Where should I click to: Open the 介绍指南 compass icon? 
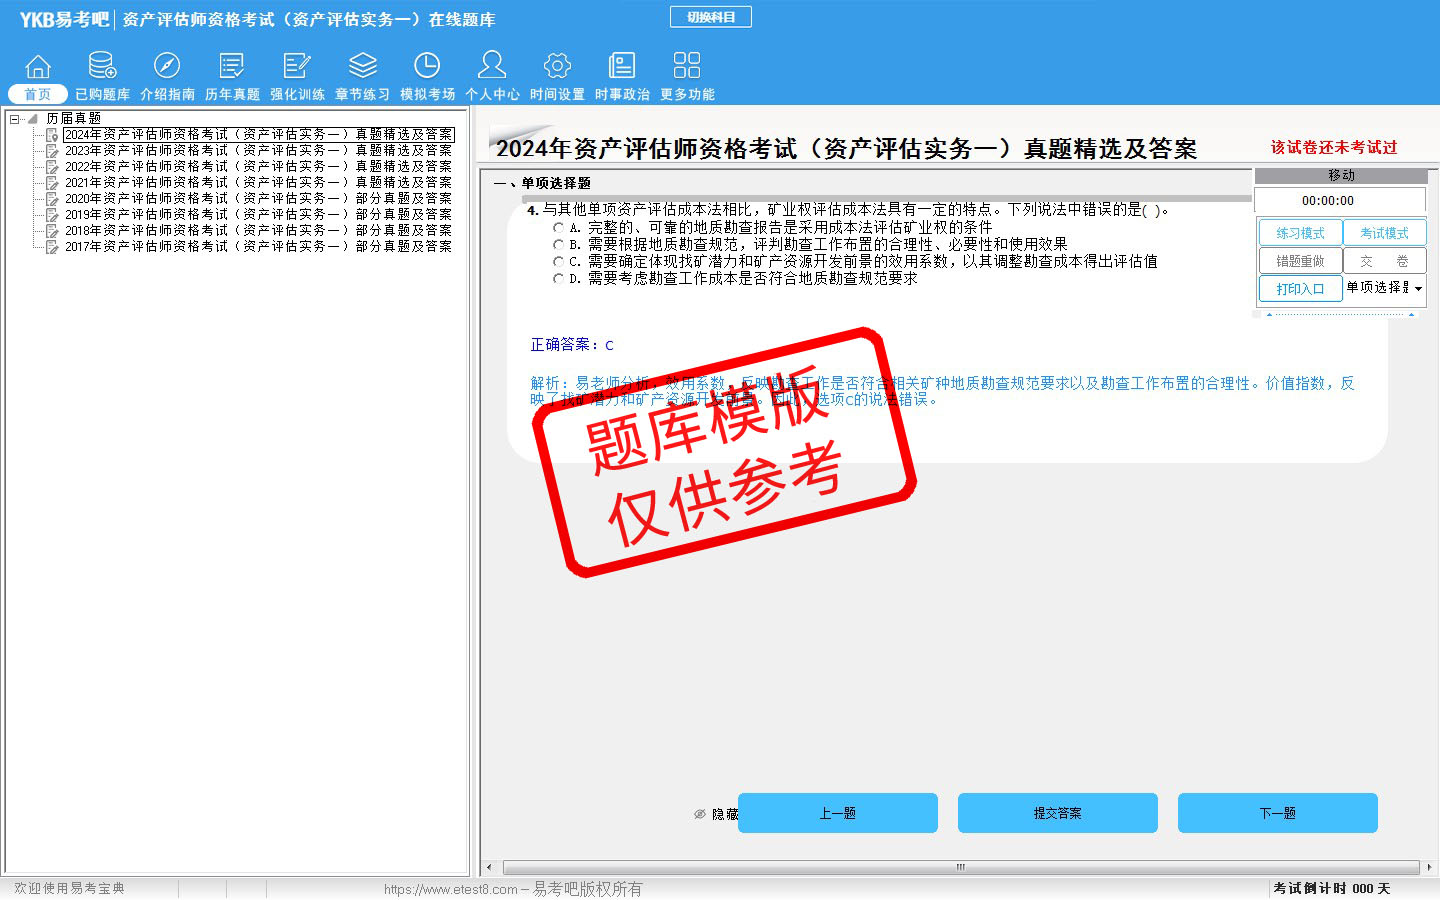pos(167,67)
